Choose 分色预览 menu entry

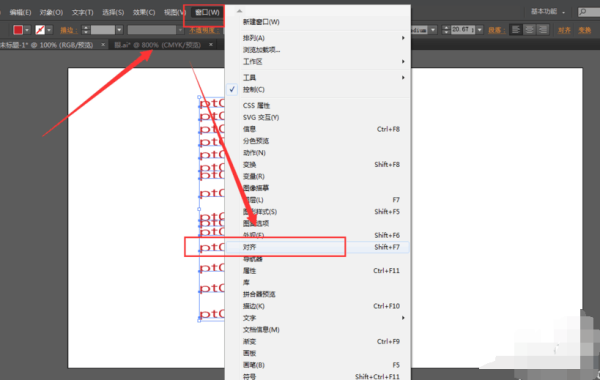pyautogui.click(x=318, y=141)
